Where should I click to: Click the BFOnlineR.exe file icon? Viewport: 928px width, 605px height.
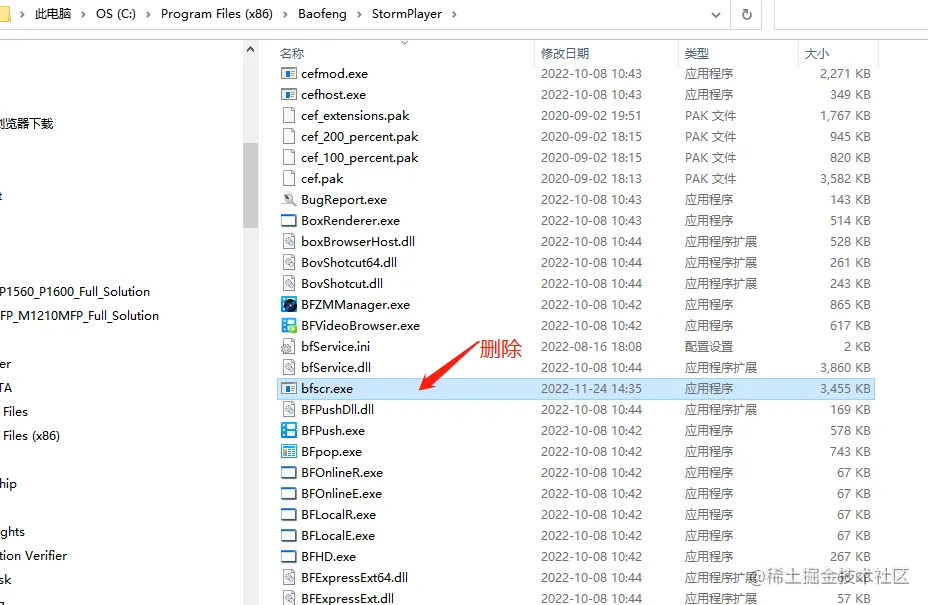289,472
